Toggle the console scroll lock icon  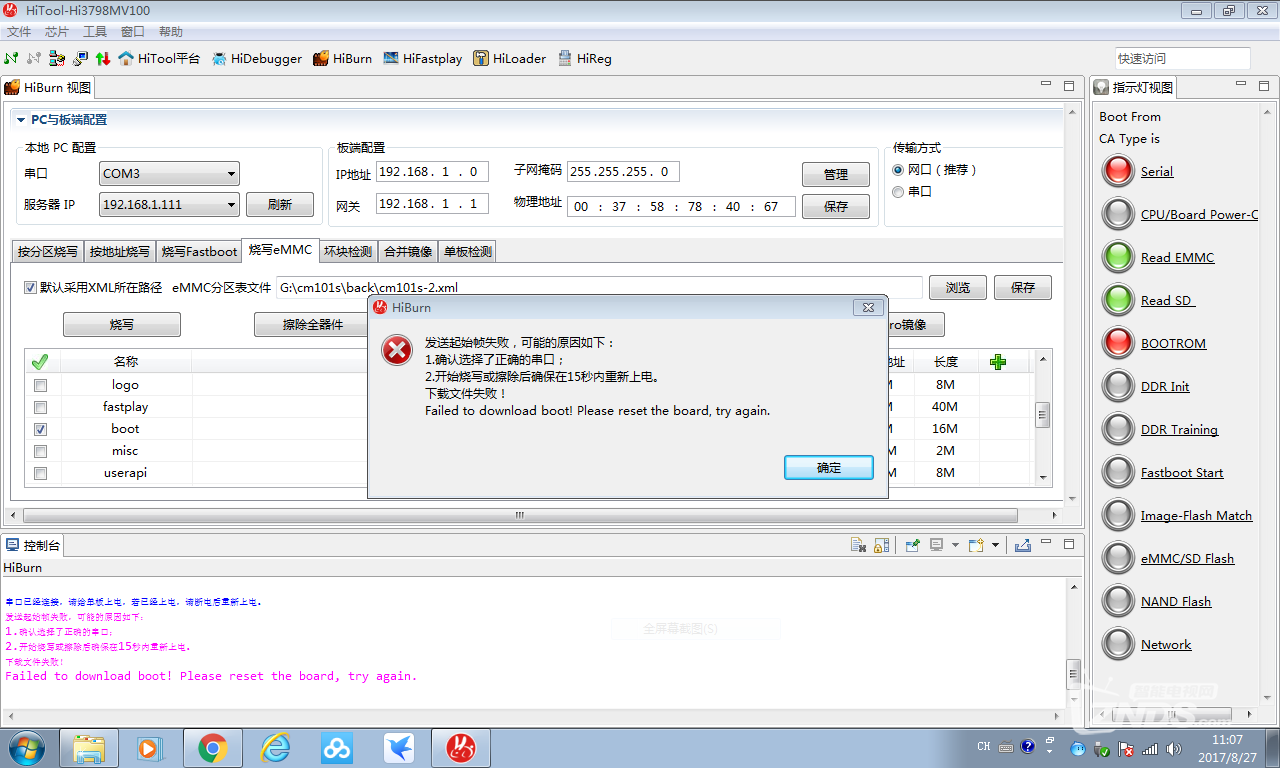tap(881, 545)
